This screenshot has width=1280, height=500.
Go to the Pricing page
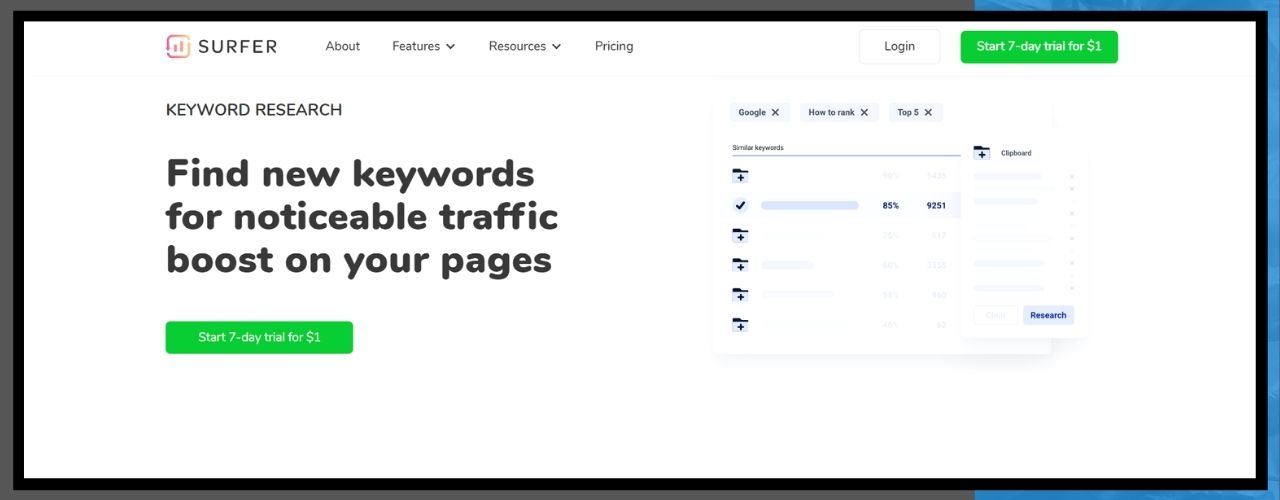coord(613,46)
